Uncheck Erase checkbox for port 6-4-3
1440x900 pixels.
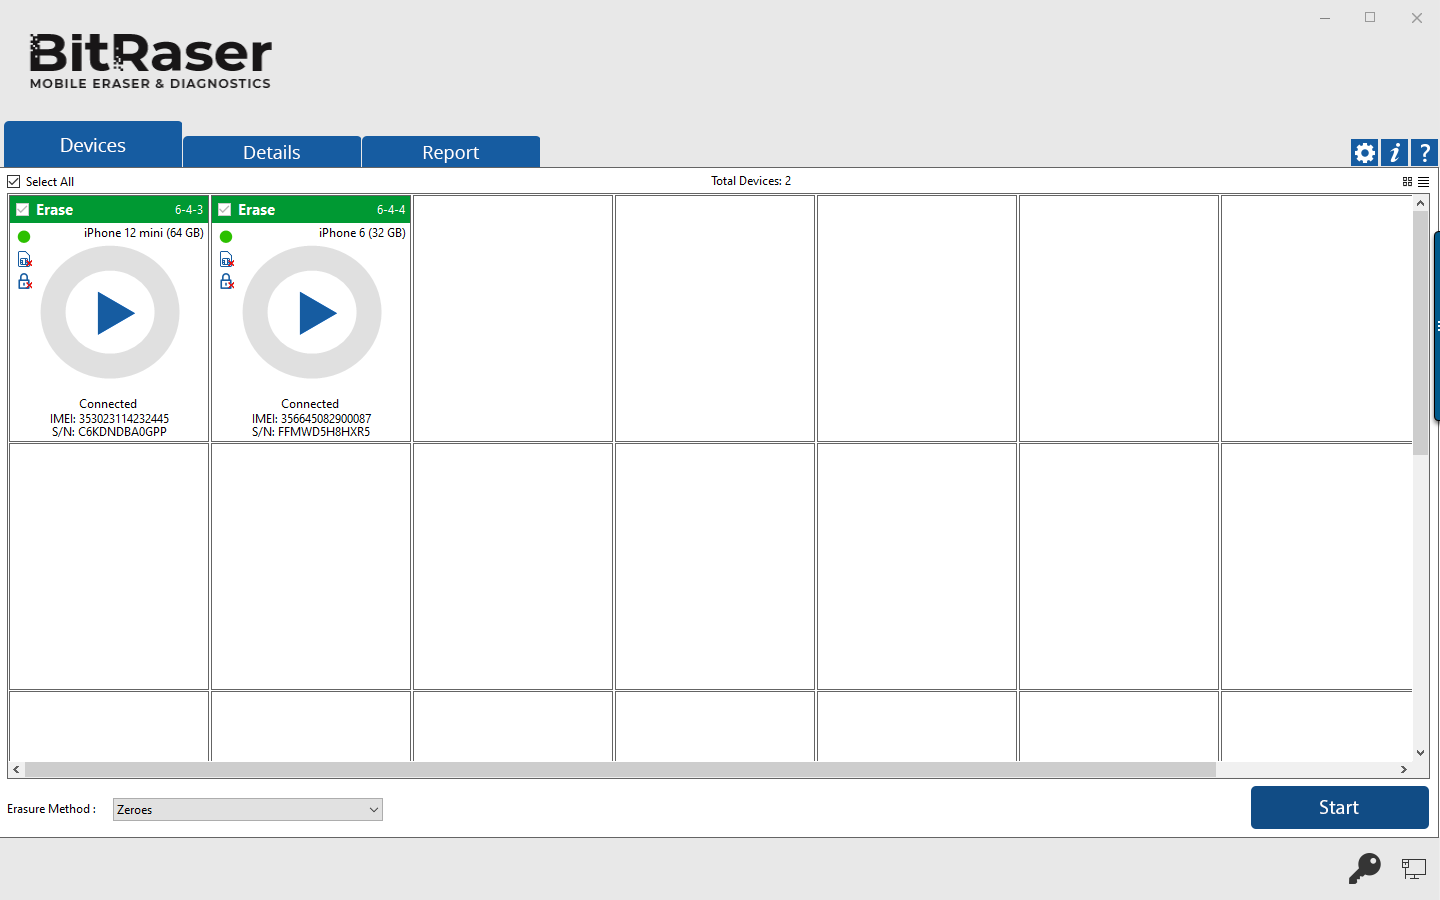(x=23, y=210)
